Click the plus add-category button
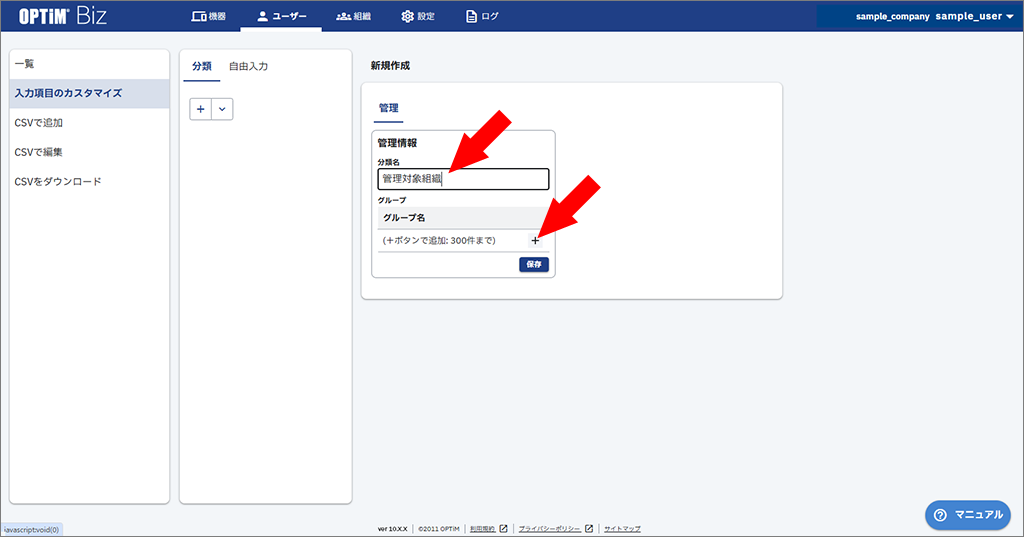The width and height of the screenshot is (1024, 537). 201,109
